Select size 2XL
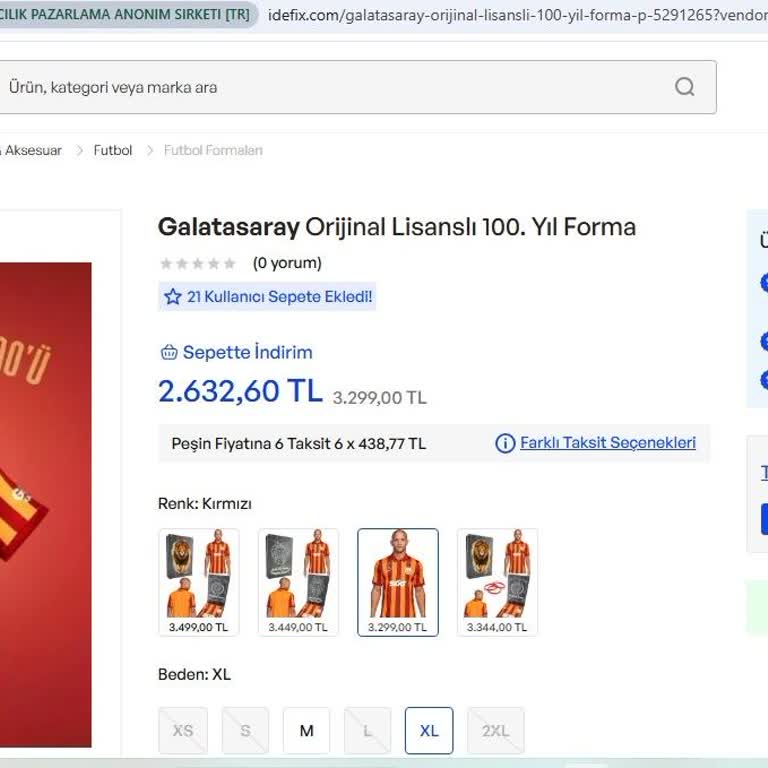768x768 pixels. pos(496,730)
